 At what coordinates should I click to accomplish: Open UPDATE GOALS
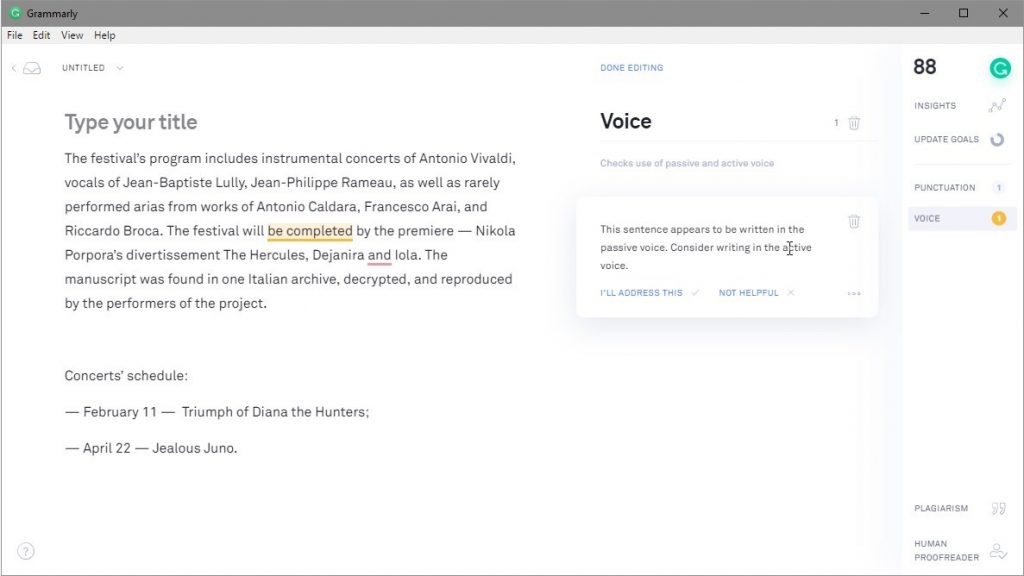click(946, 140)
